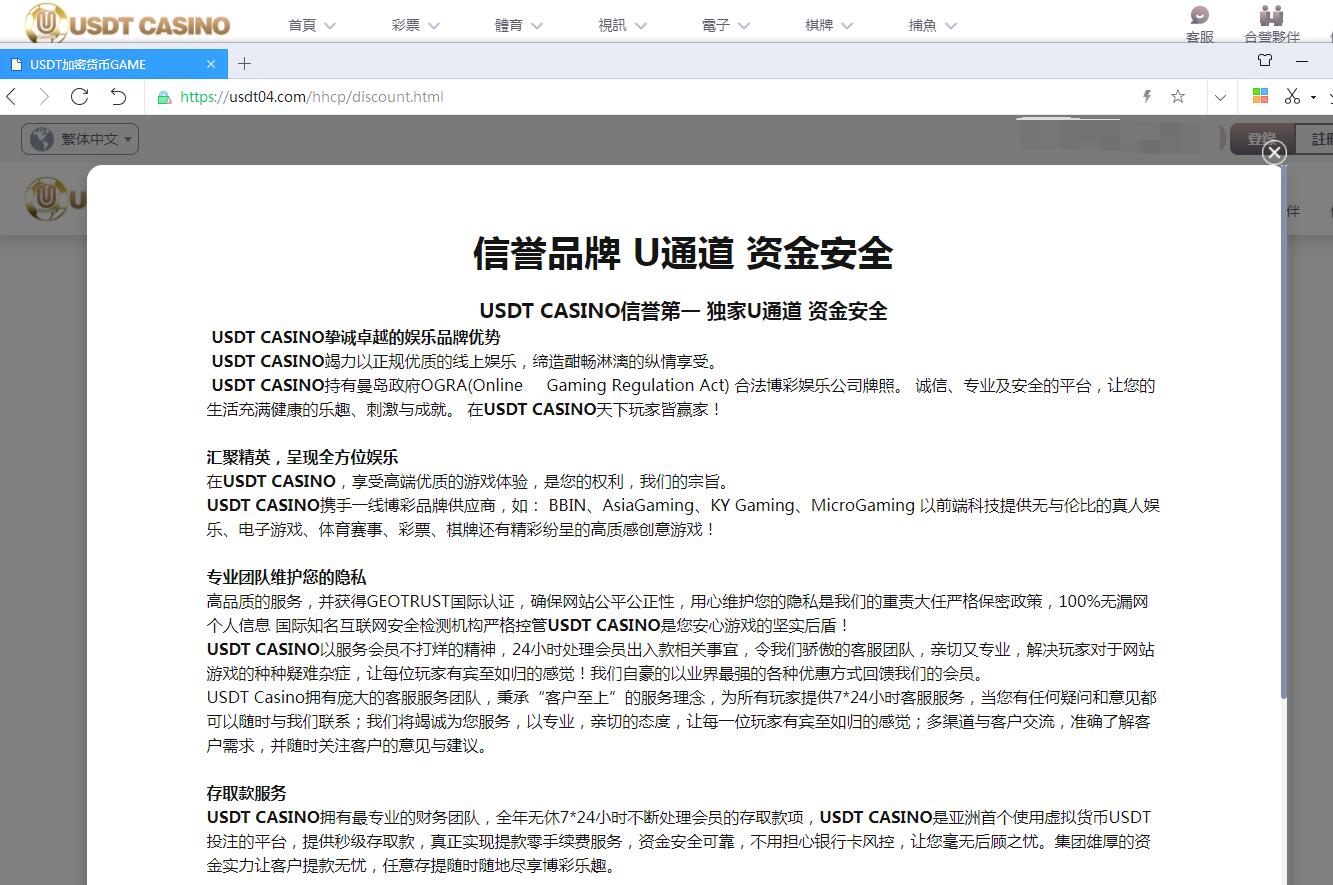Screen dimensions: 1333x885
Task: Click subheading USDT CASINO信誉第一 独家U通道 资金安全
Action: pos(683,311)
